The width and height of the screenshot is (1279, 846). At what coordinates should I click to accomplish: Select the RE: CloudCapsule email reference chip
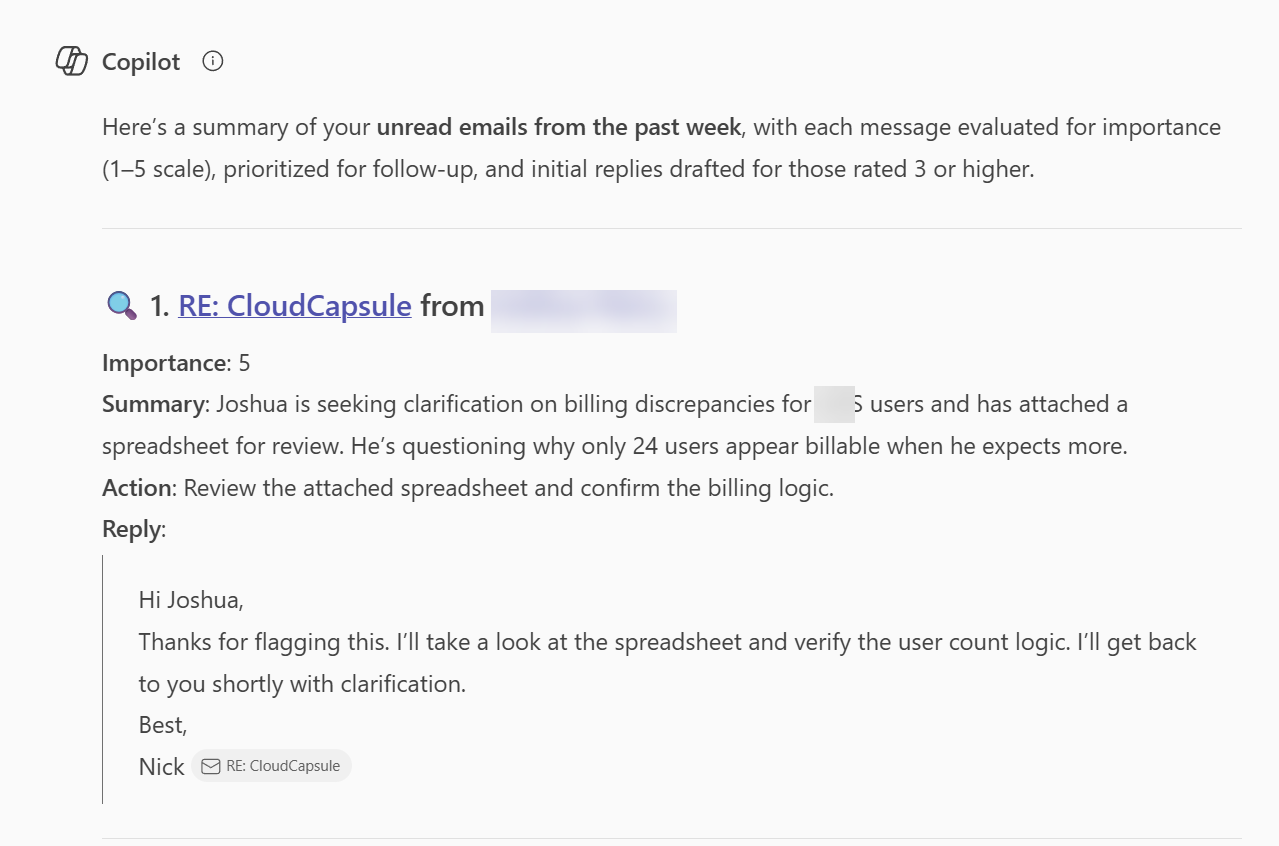[271, 765]
